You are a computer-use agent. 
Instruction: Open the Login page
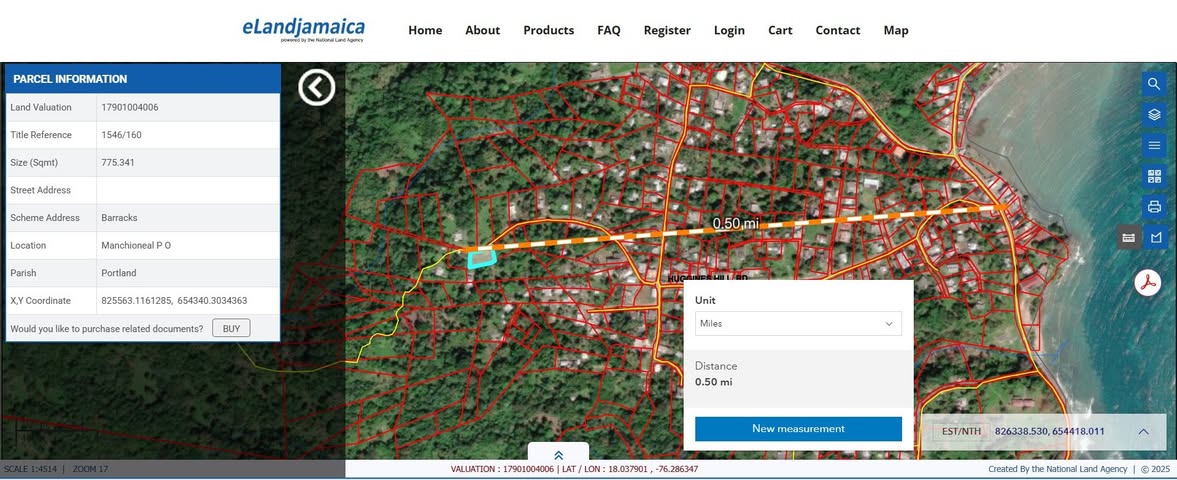(729, 30)
